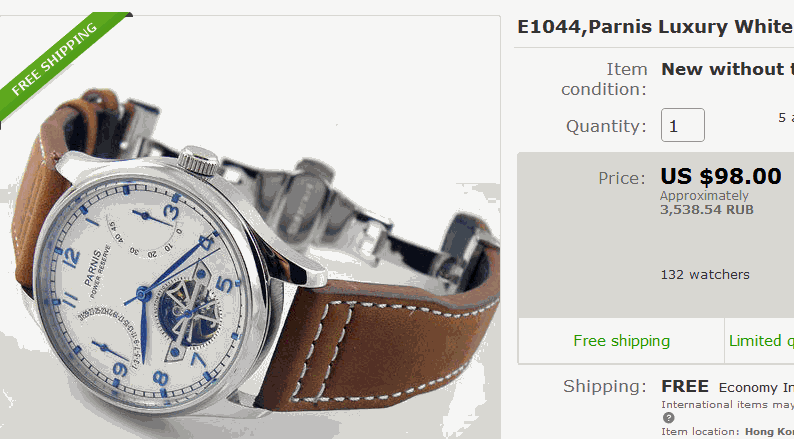Click the Economy International shipping text
Image resolution: width=794 pixels, height=439 pixels.
point(756,388)
